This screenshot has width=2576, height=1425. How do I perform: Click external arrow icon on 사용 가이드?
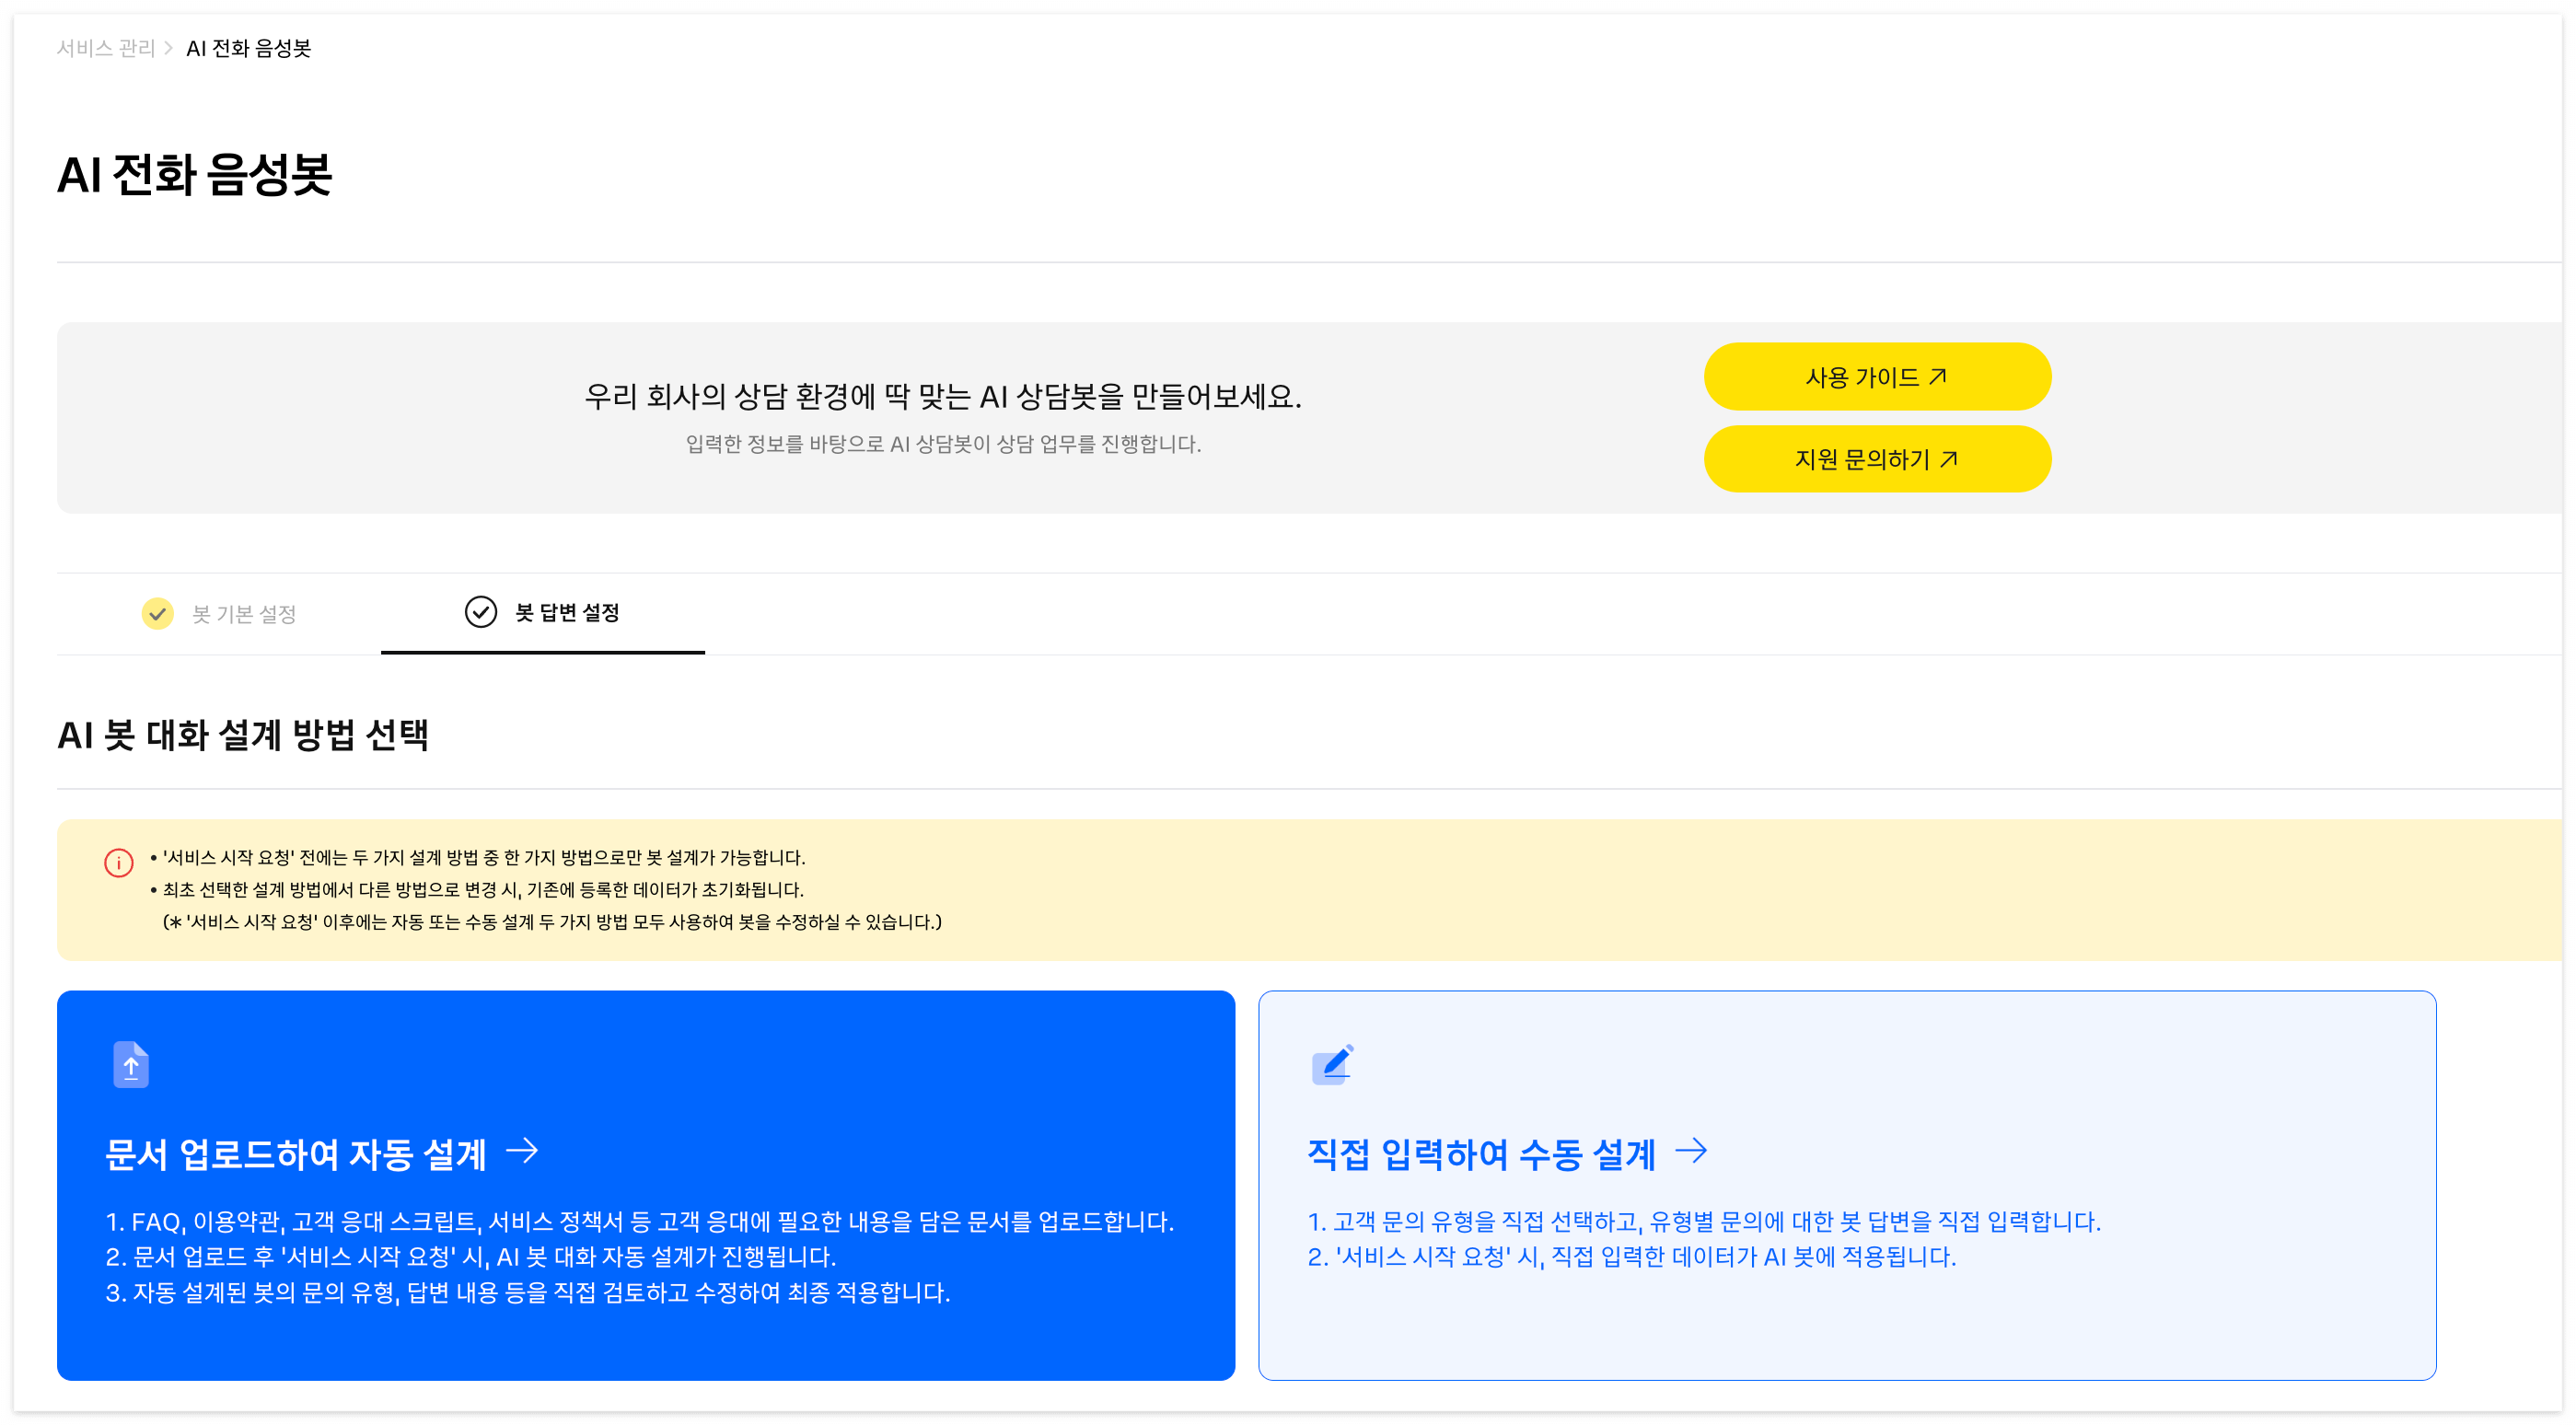tap(1938, 376)
